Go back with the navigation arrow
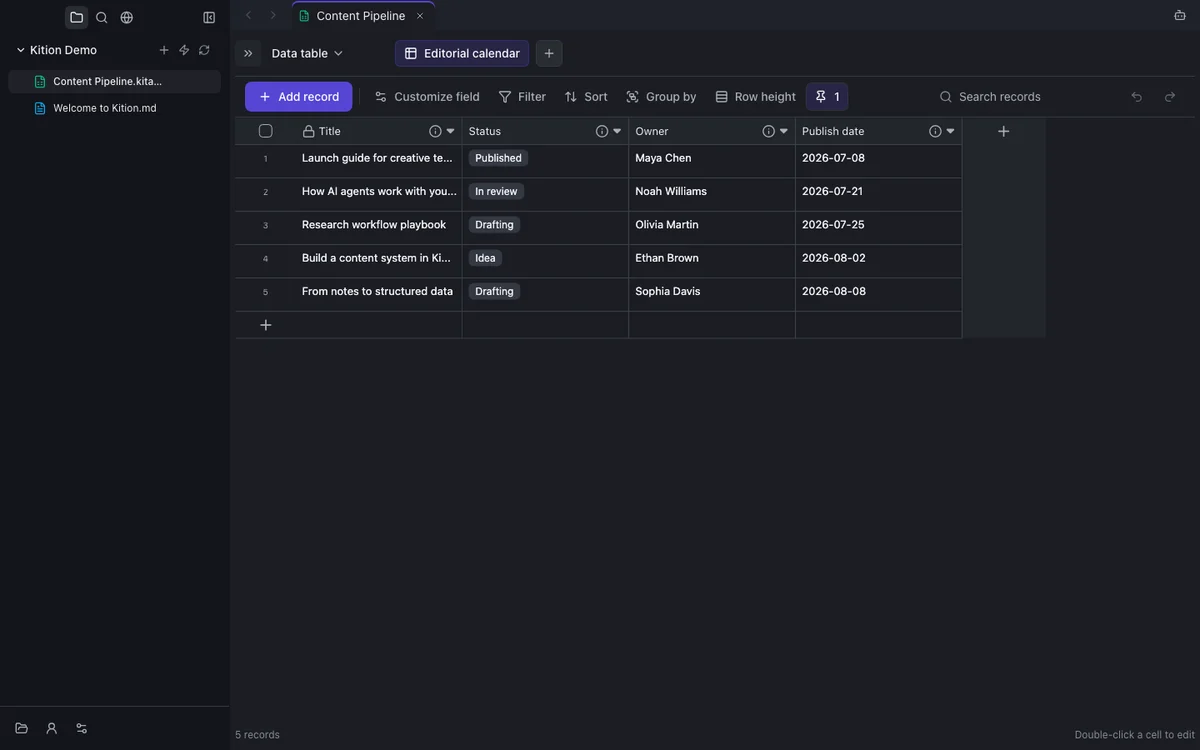This screenshot has height=750, width=1200. pos(249,15)
